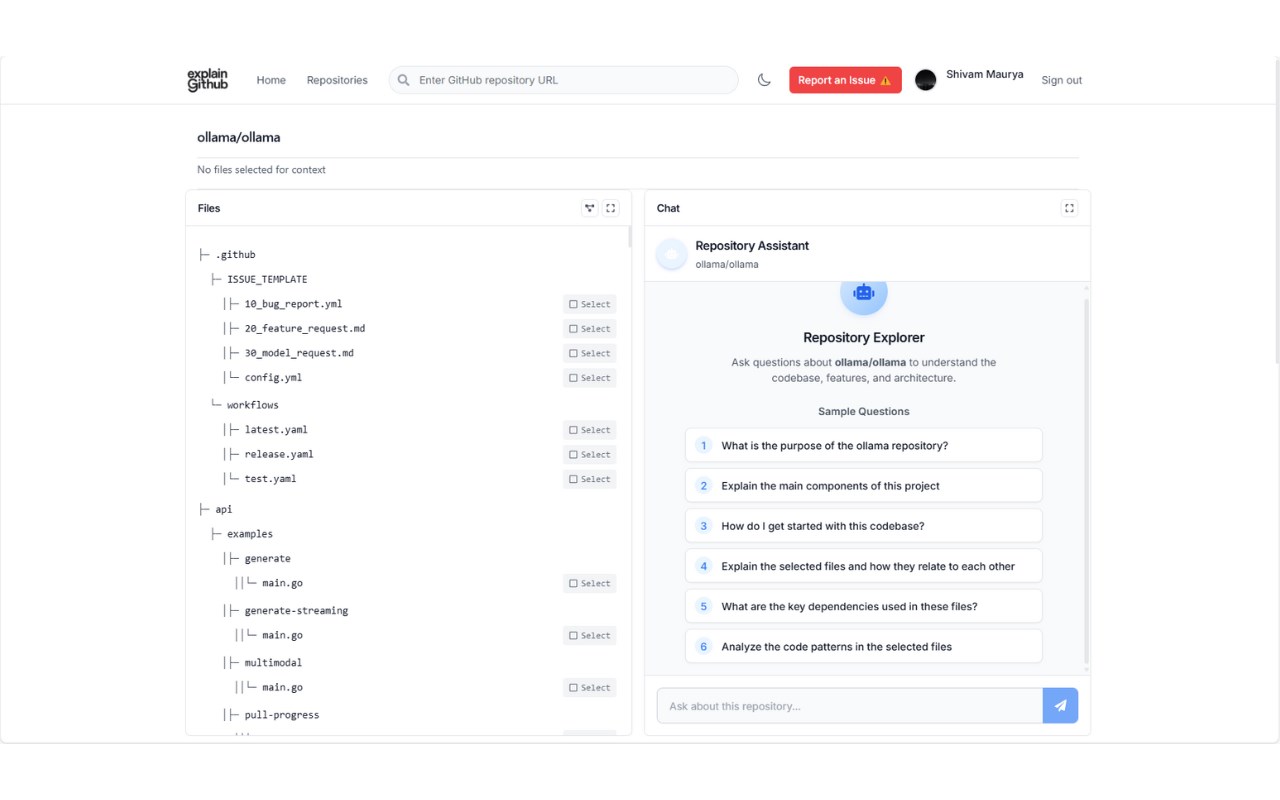Focus the GitHub repository URL search field
Viewport: 1280px width, 800px height.
pos(564,80)
